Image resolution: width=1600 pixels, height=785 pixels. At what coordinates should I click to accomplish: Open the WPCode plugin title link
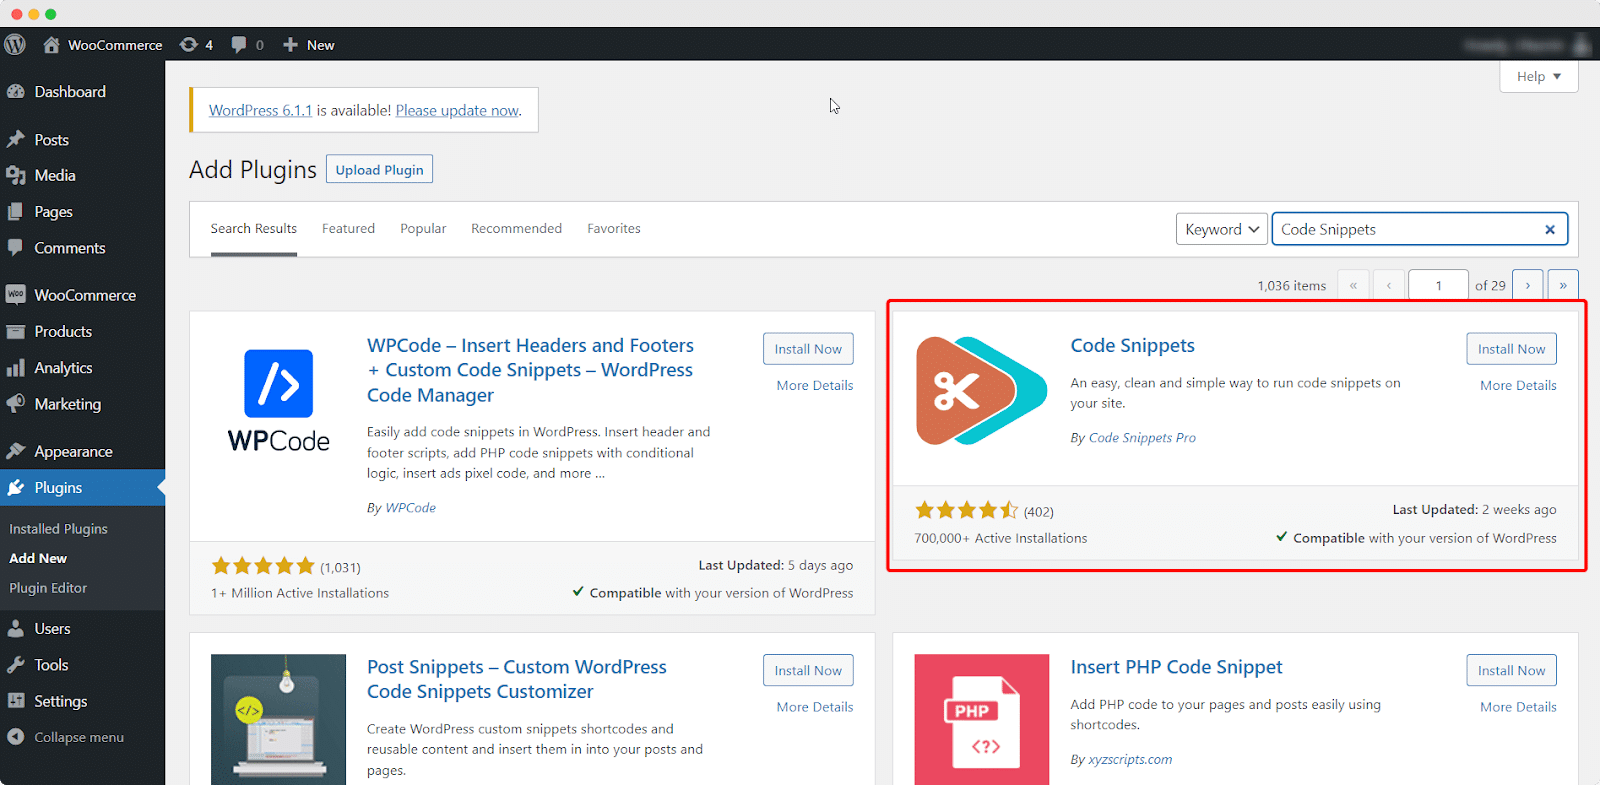[530, 370]
